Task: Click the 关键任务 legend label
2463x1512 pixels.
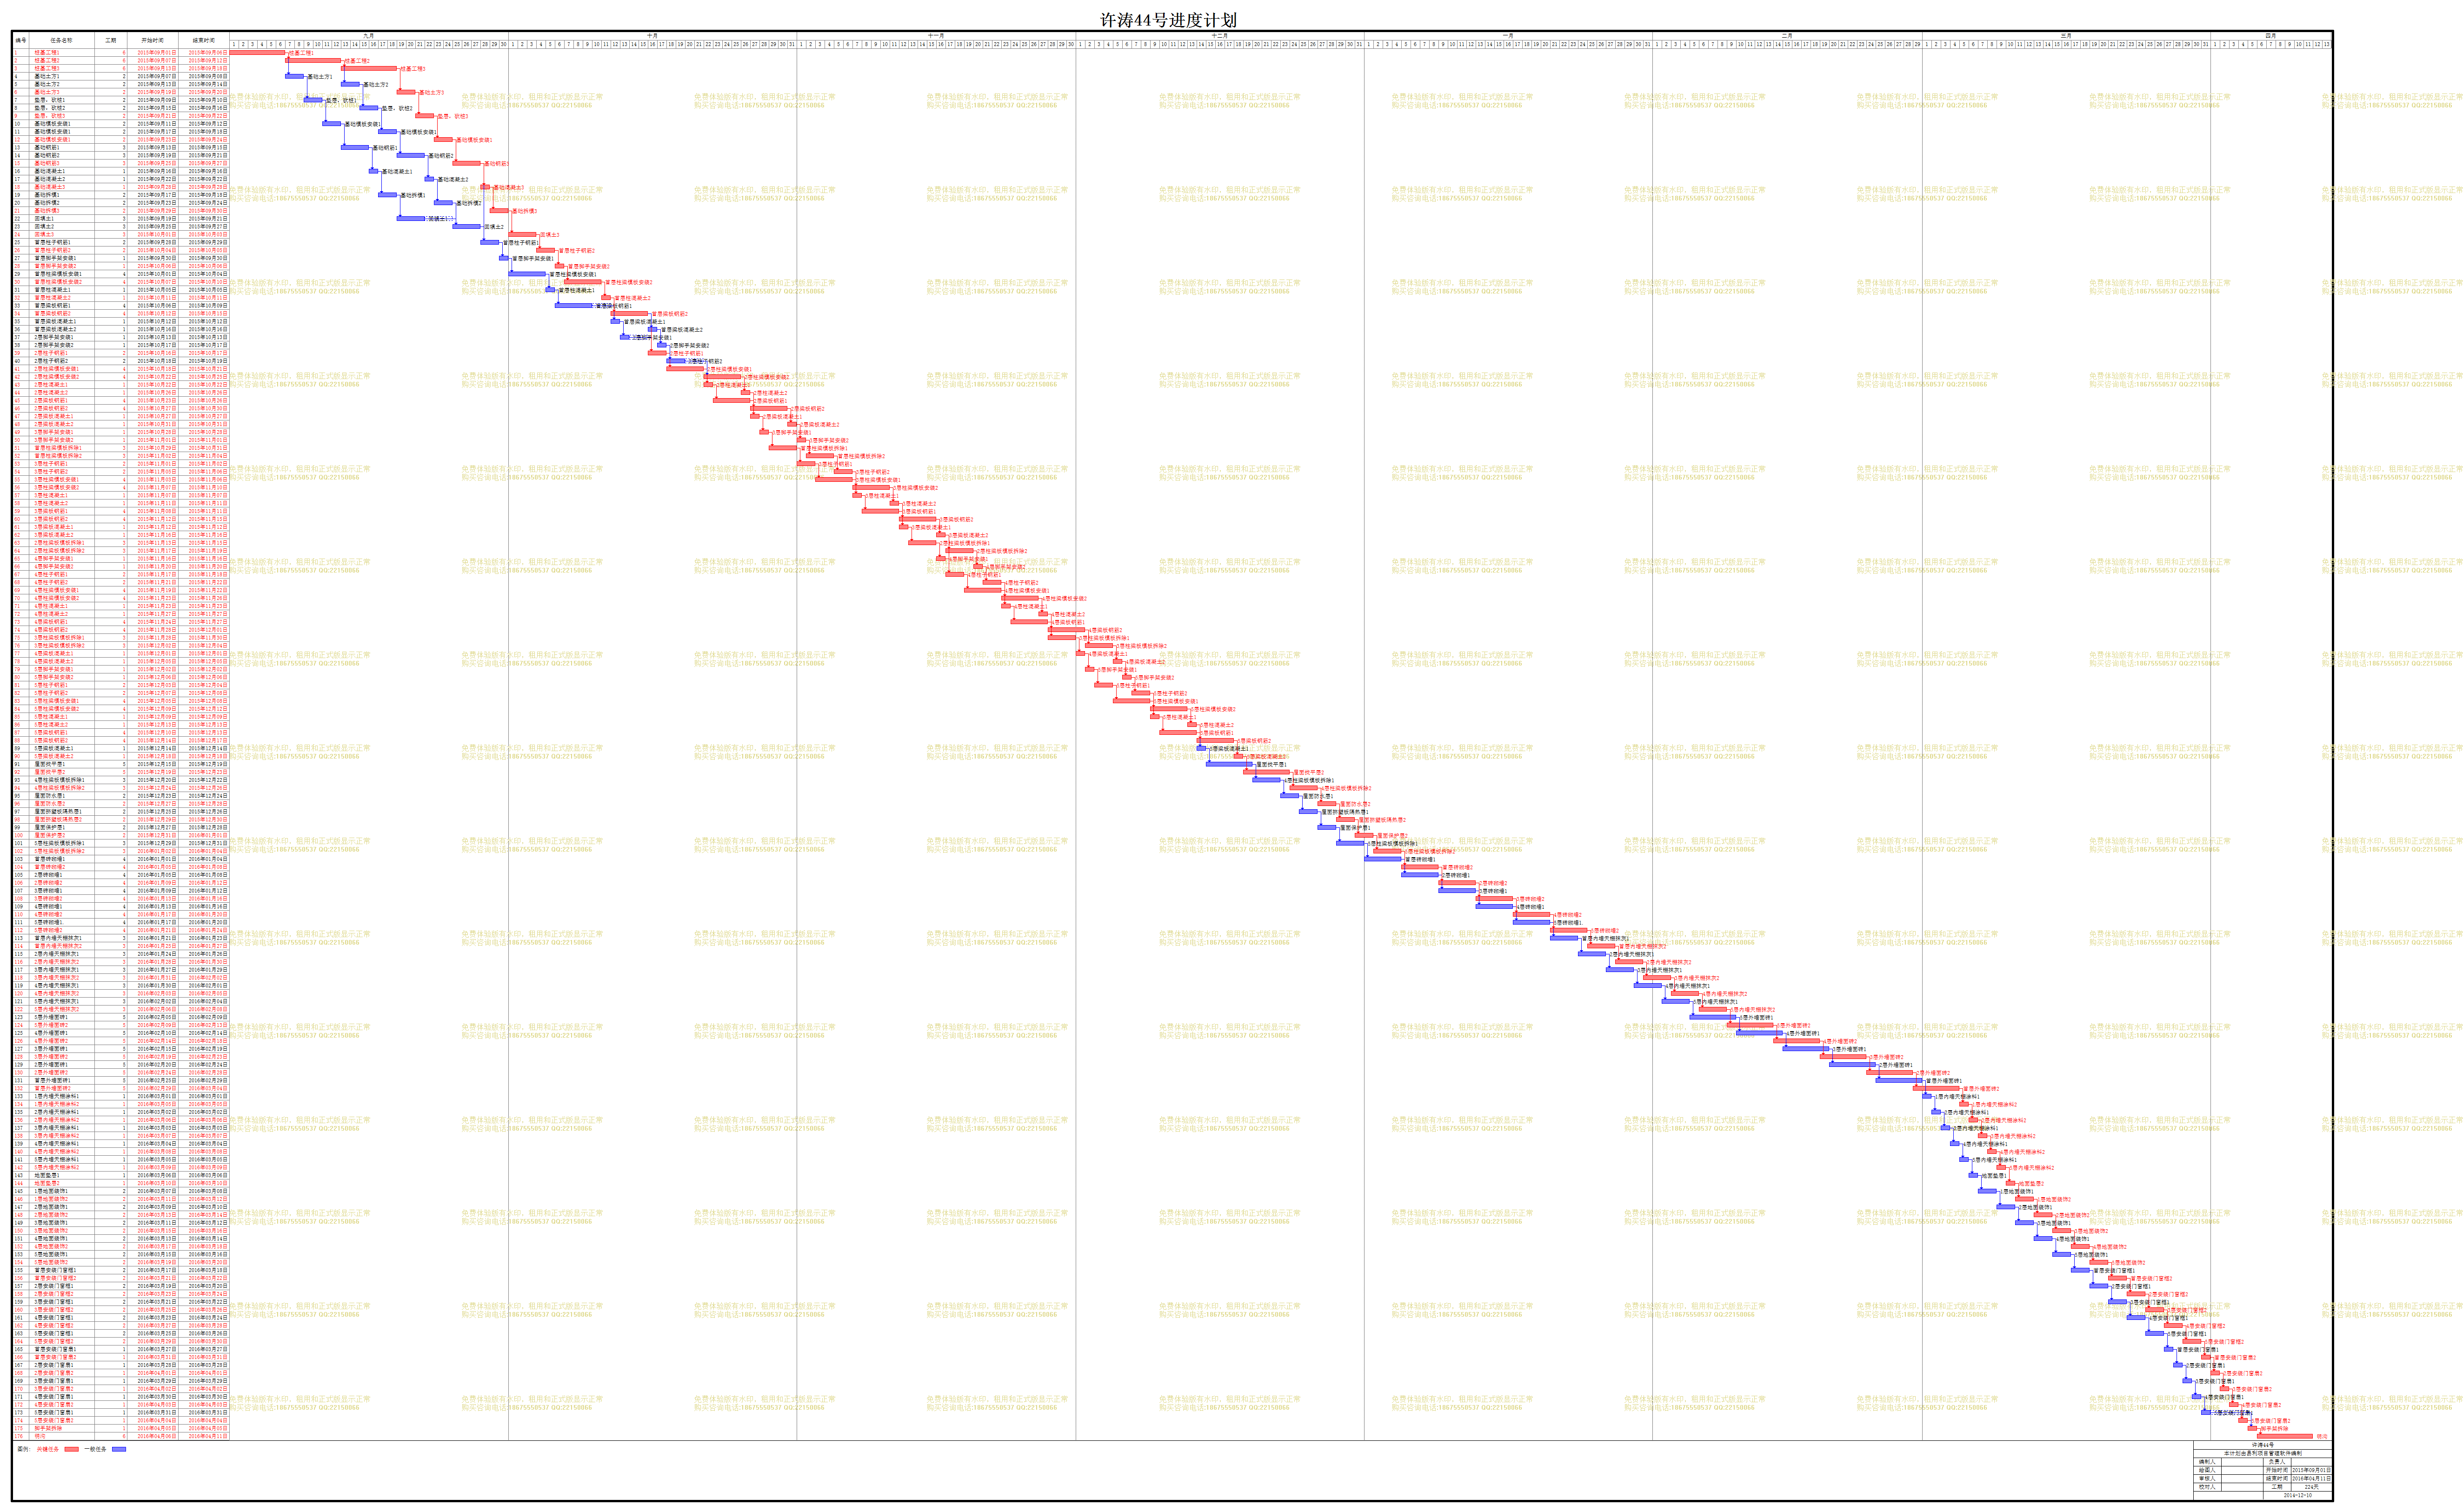Action: coord(48,1449)
